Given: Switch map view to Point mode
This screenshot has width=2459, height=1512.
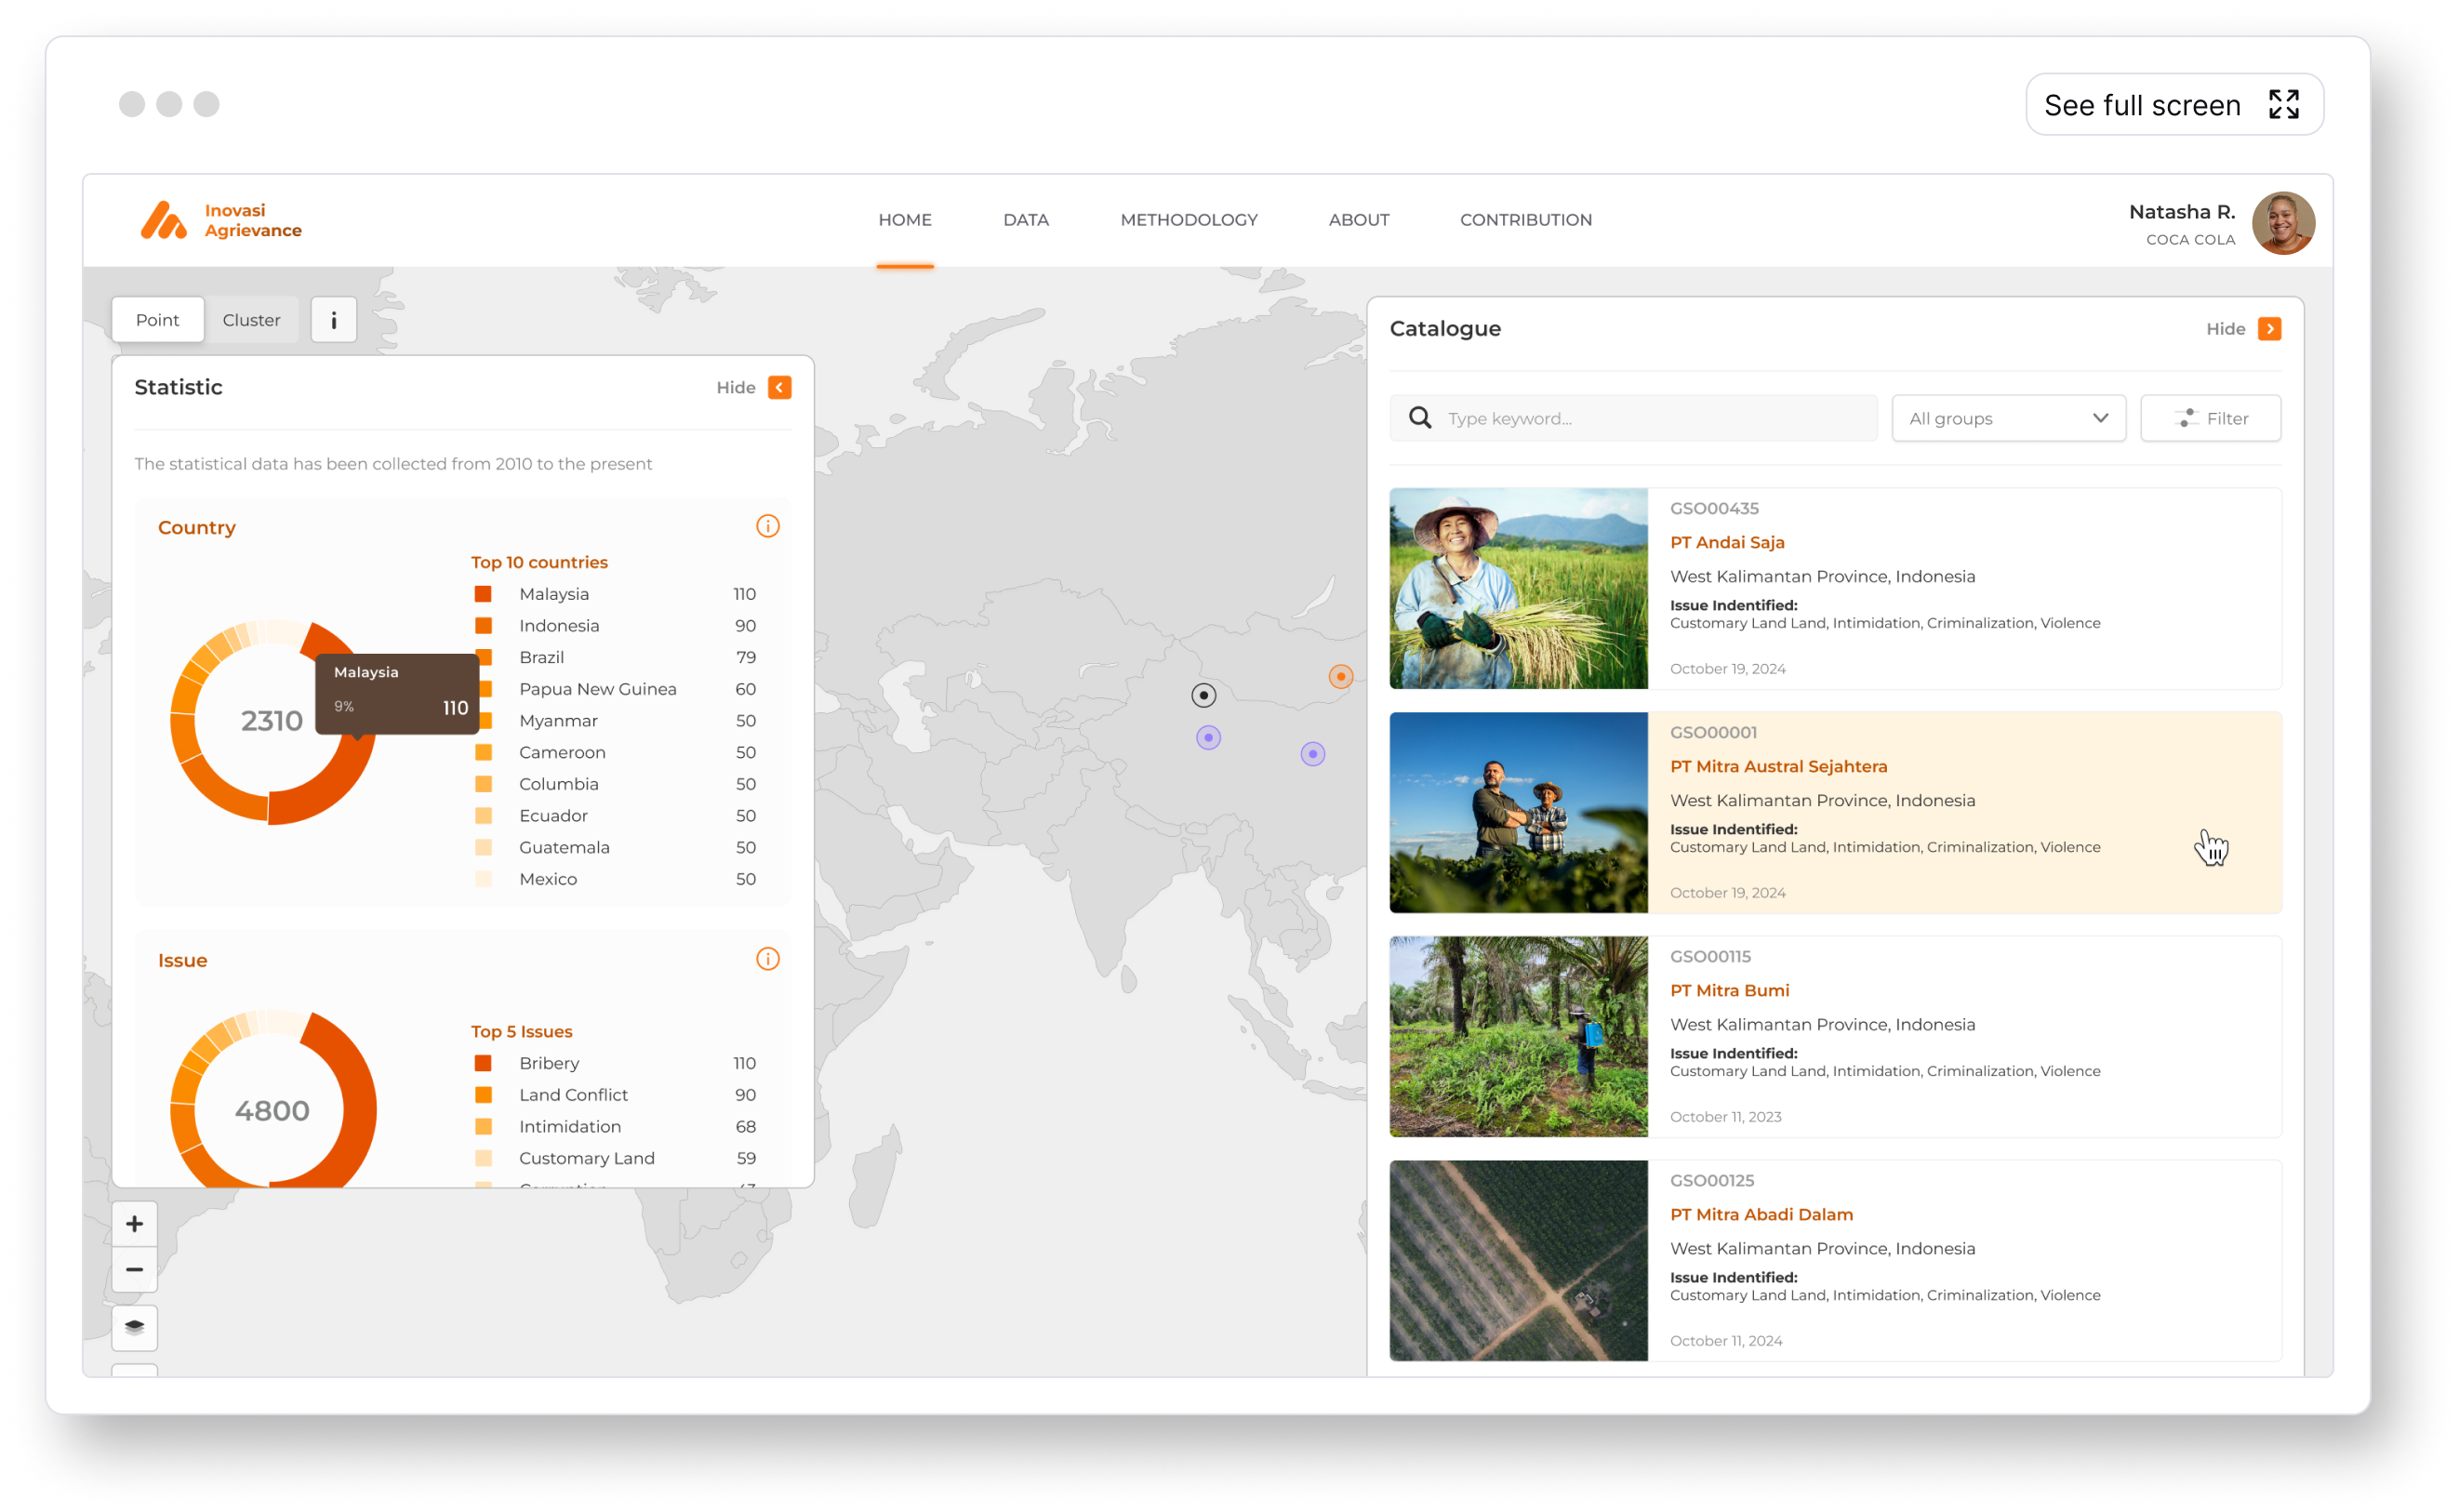Looking at the screenshot, I should coord(158,320).
